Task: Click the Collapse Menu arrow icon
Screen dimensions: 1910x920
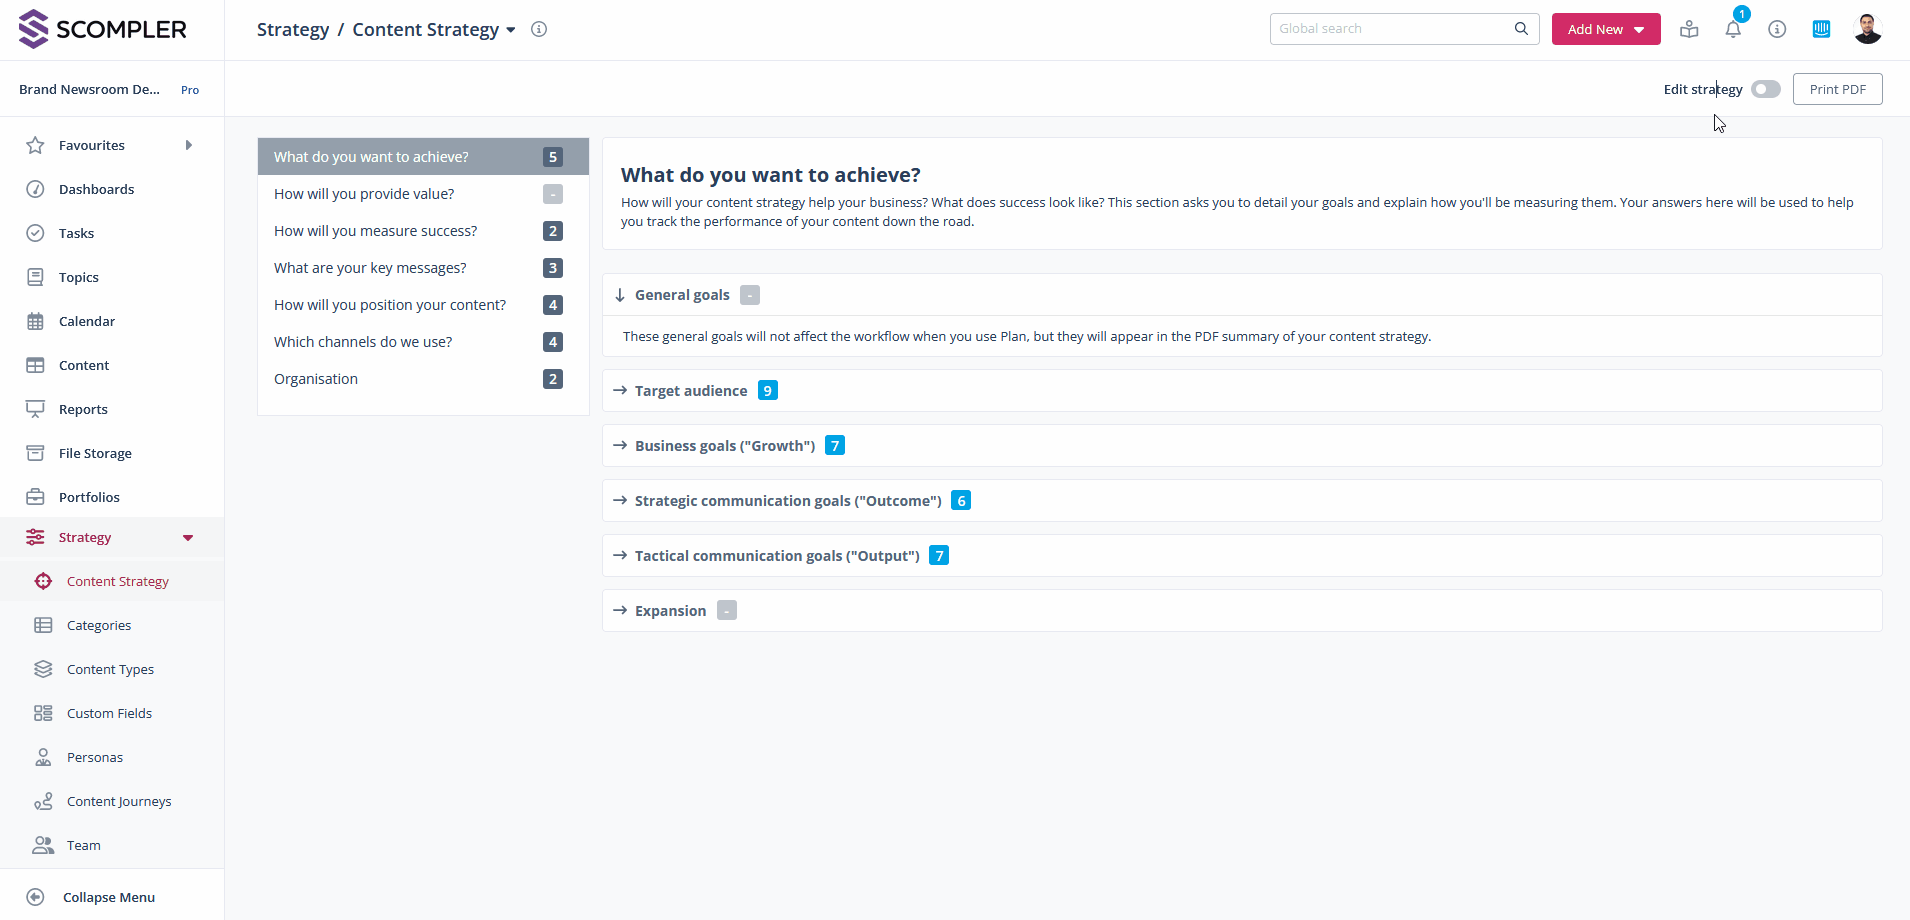Action: [36, 897]
